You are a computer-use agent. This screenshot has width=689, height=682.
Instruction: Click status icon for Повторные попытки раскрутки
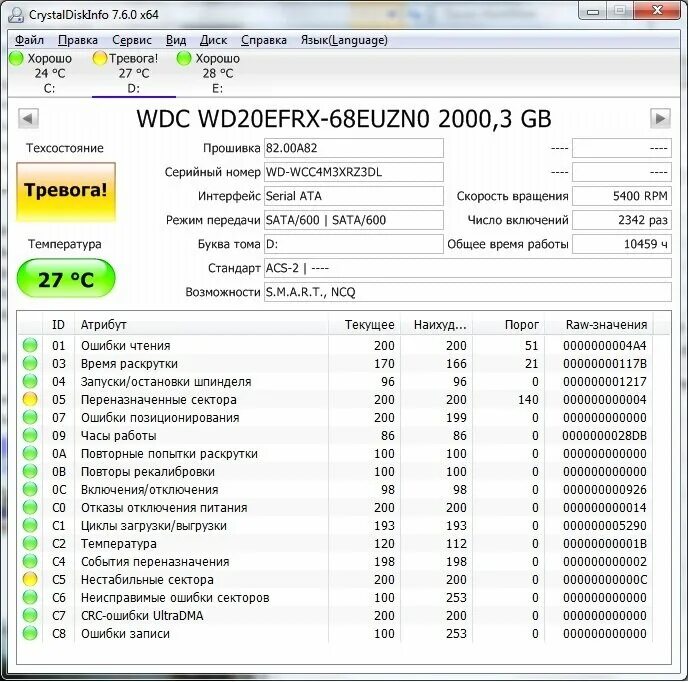pyautogui.click(x=30, y=453)
